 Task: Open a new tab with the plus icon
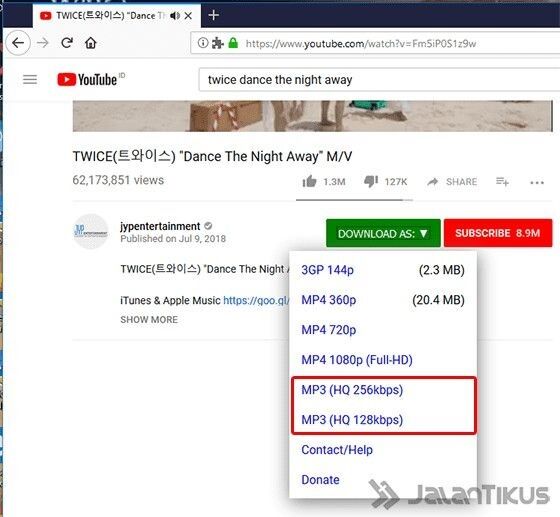pyautogui.click(x=213, y=15)
